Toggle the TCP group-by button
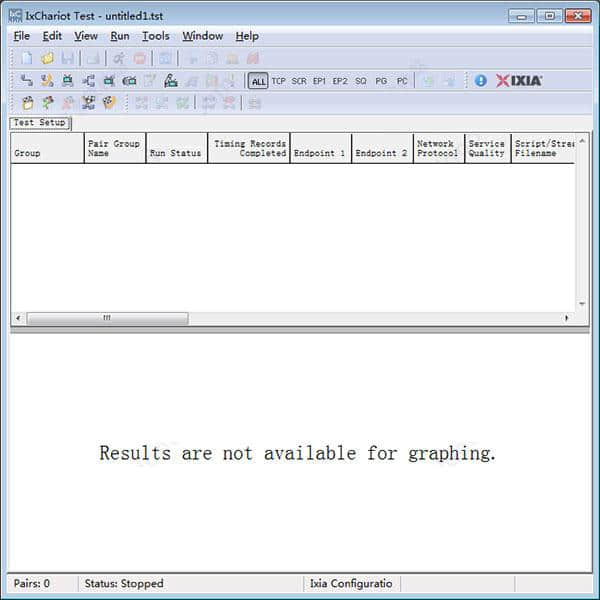Screen dimensions: 600x600 point(279,81)
